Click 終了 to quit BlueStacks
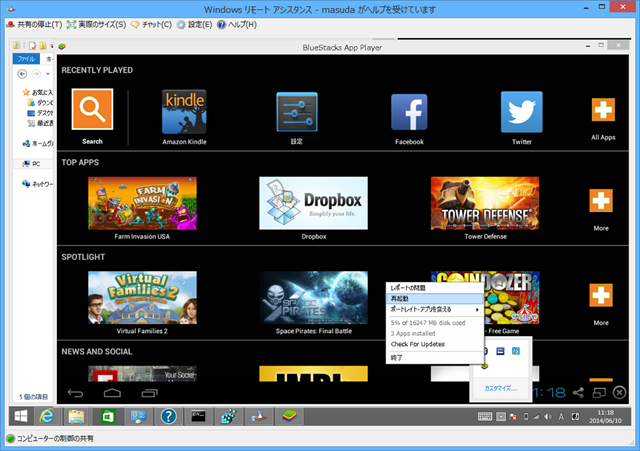640x451 pixels. [398, 356]
